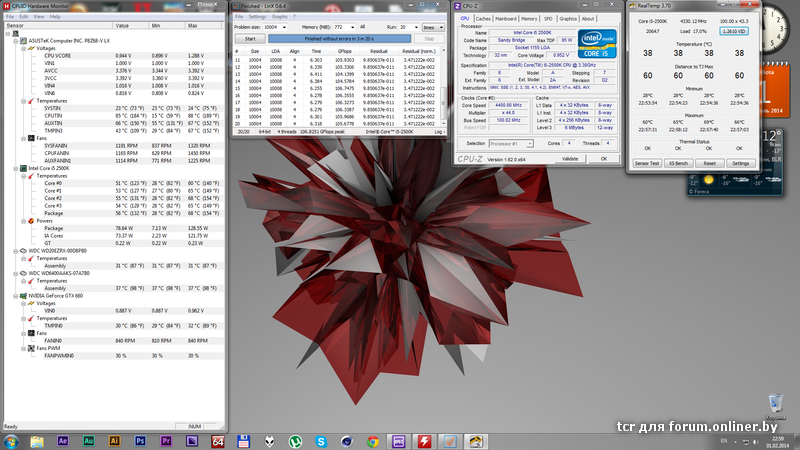Collapse the motherboard Voltages node
The image size is (800, 450).
23,48
